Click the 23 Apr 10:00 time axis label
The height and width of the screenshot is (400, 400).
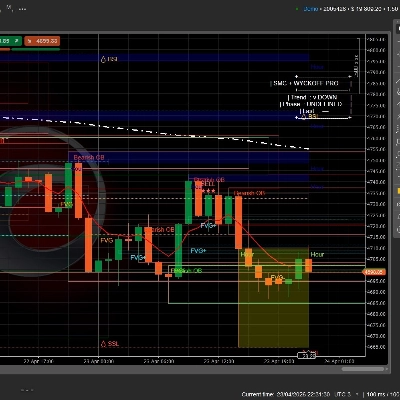[219, 361]
